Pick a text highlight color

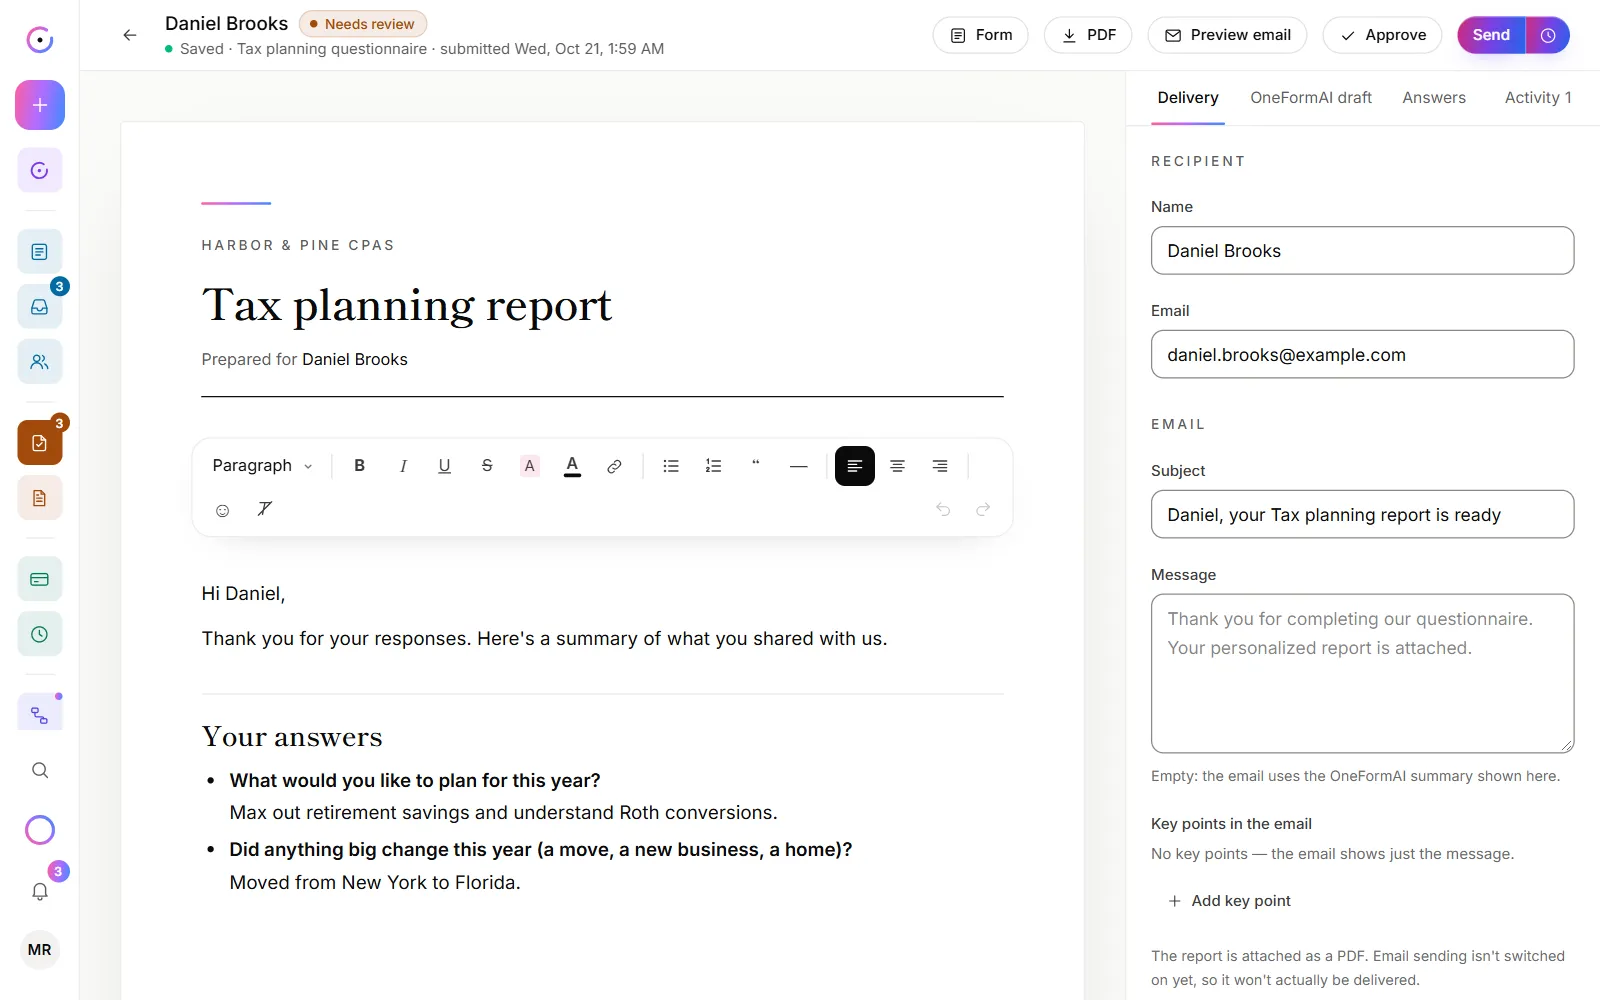click(x=530, y=466)
